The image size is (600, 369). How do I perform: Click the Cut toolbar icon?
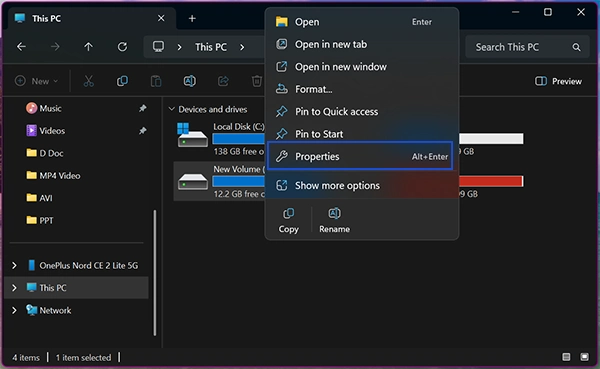click(88, 81)
